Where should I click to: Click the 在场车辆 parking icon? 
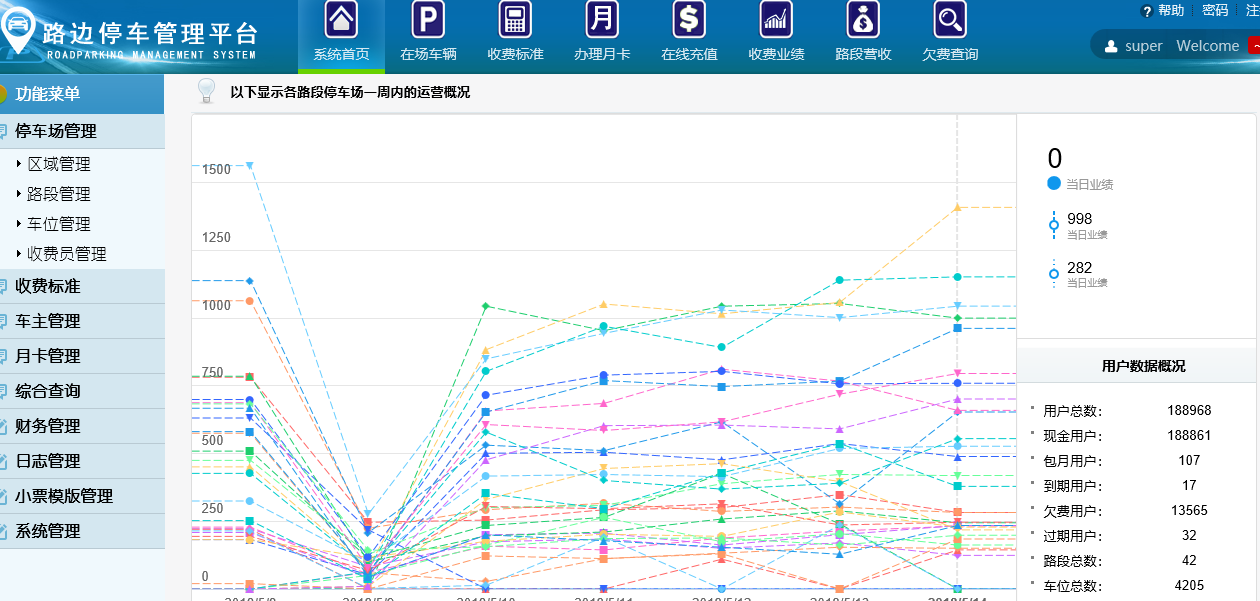click(x=428, y=20)
